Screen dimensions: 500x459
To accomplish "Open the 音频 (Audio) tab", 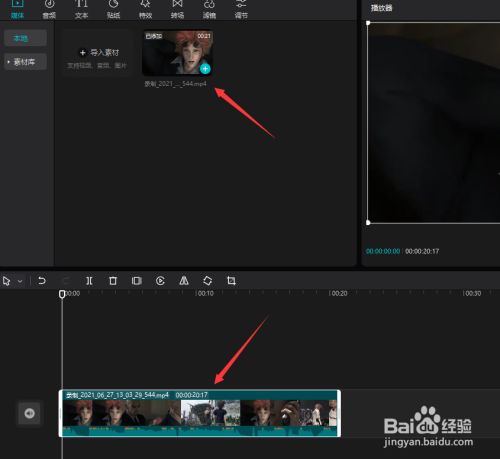I will [x=49, y=9].
